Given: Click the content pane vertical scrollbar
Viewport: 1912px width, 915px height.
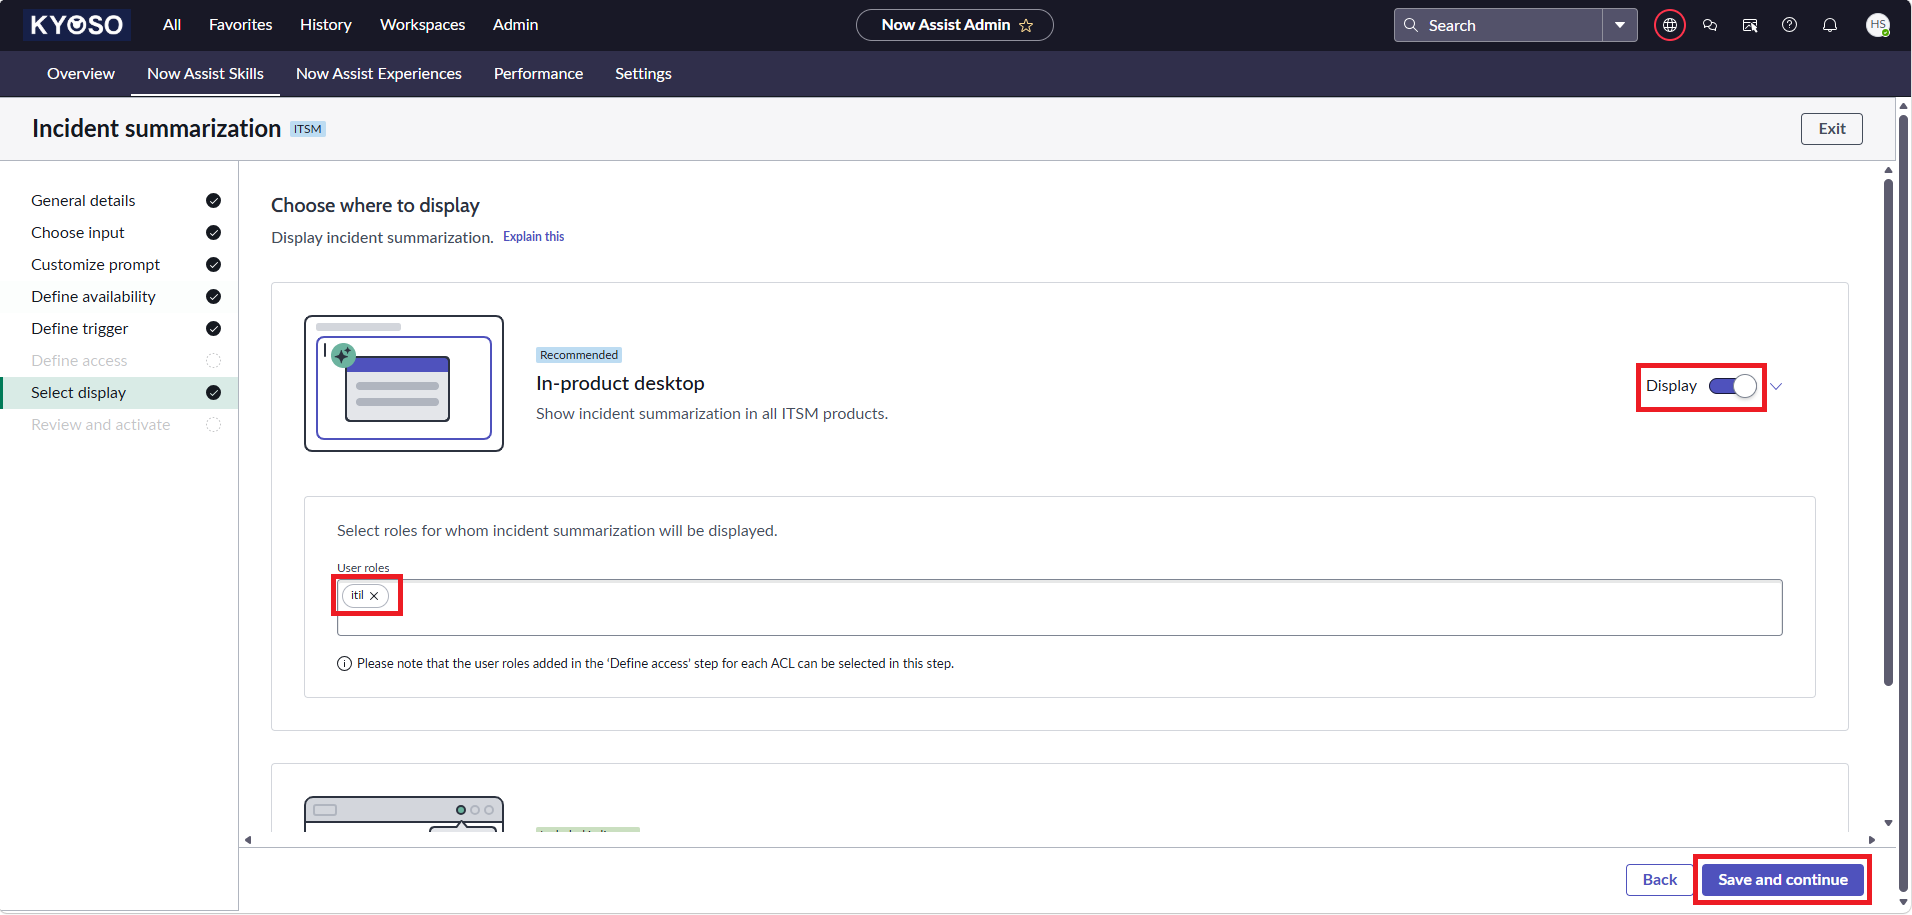Looking at the screenshot, I should [x=1888, y=432].
